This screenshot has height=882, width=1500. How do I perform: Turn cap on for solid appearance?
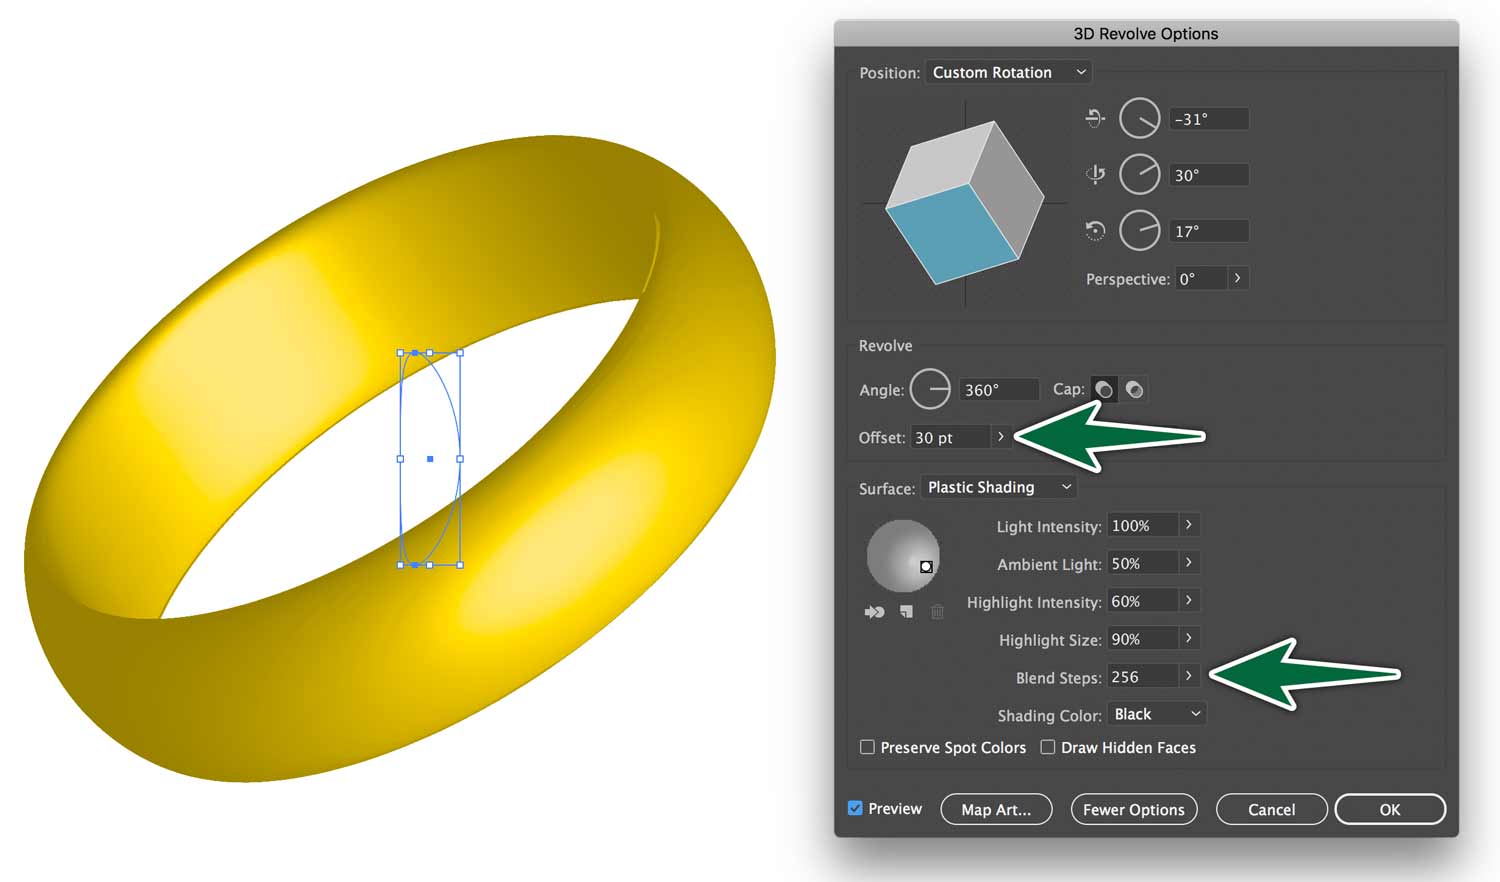pyautogui.click(x=1104, y=389)
